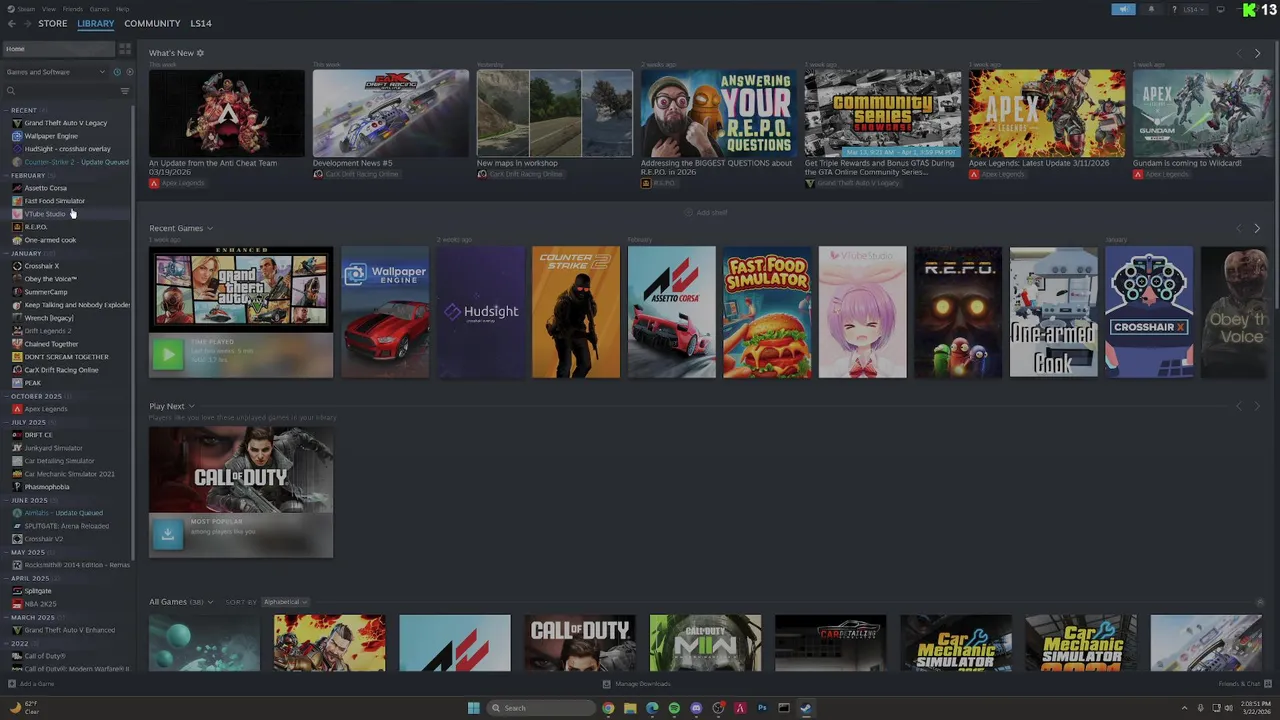Image resolution: width=1280 pixels, height=720 pixels.
Task: Focus the library search field
Action: (x=60, y=91)
